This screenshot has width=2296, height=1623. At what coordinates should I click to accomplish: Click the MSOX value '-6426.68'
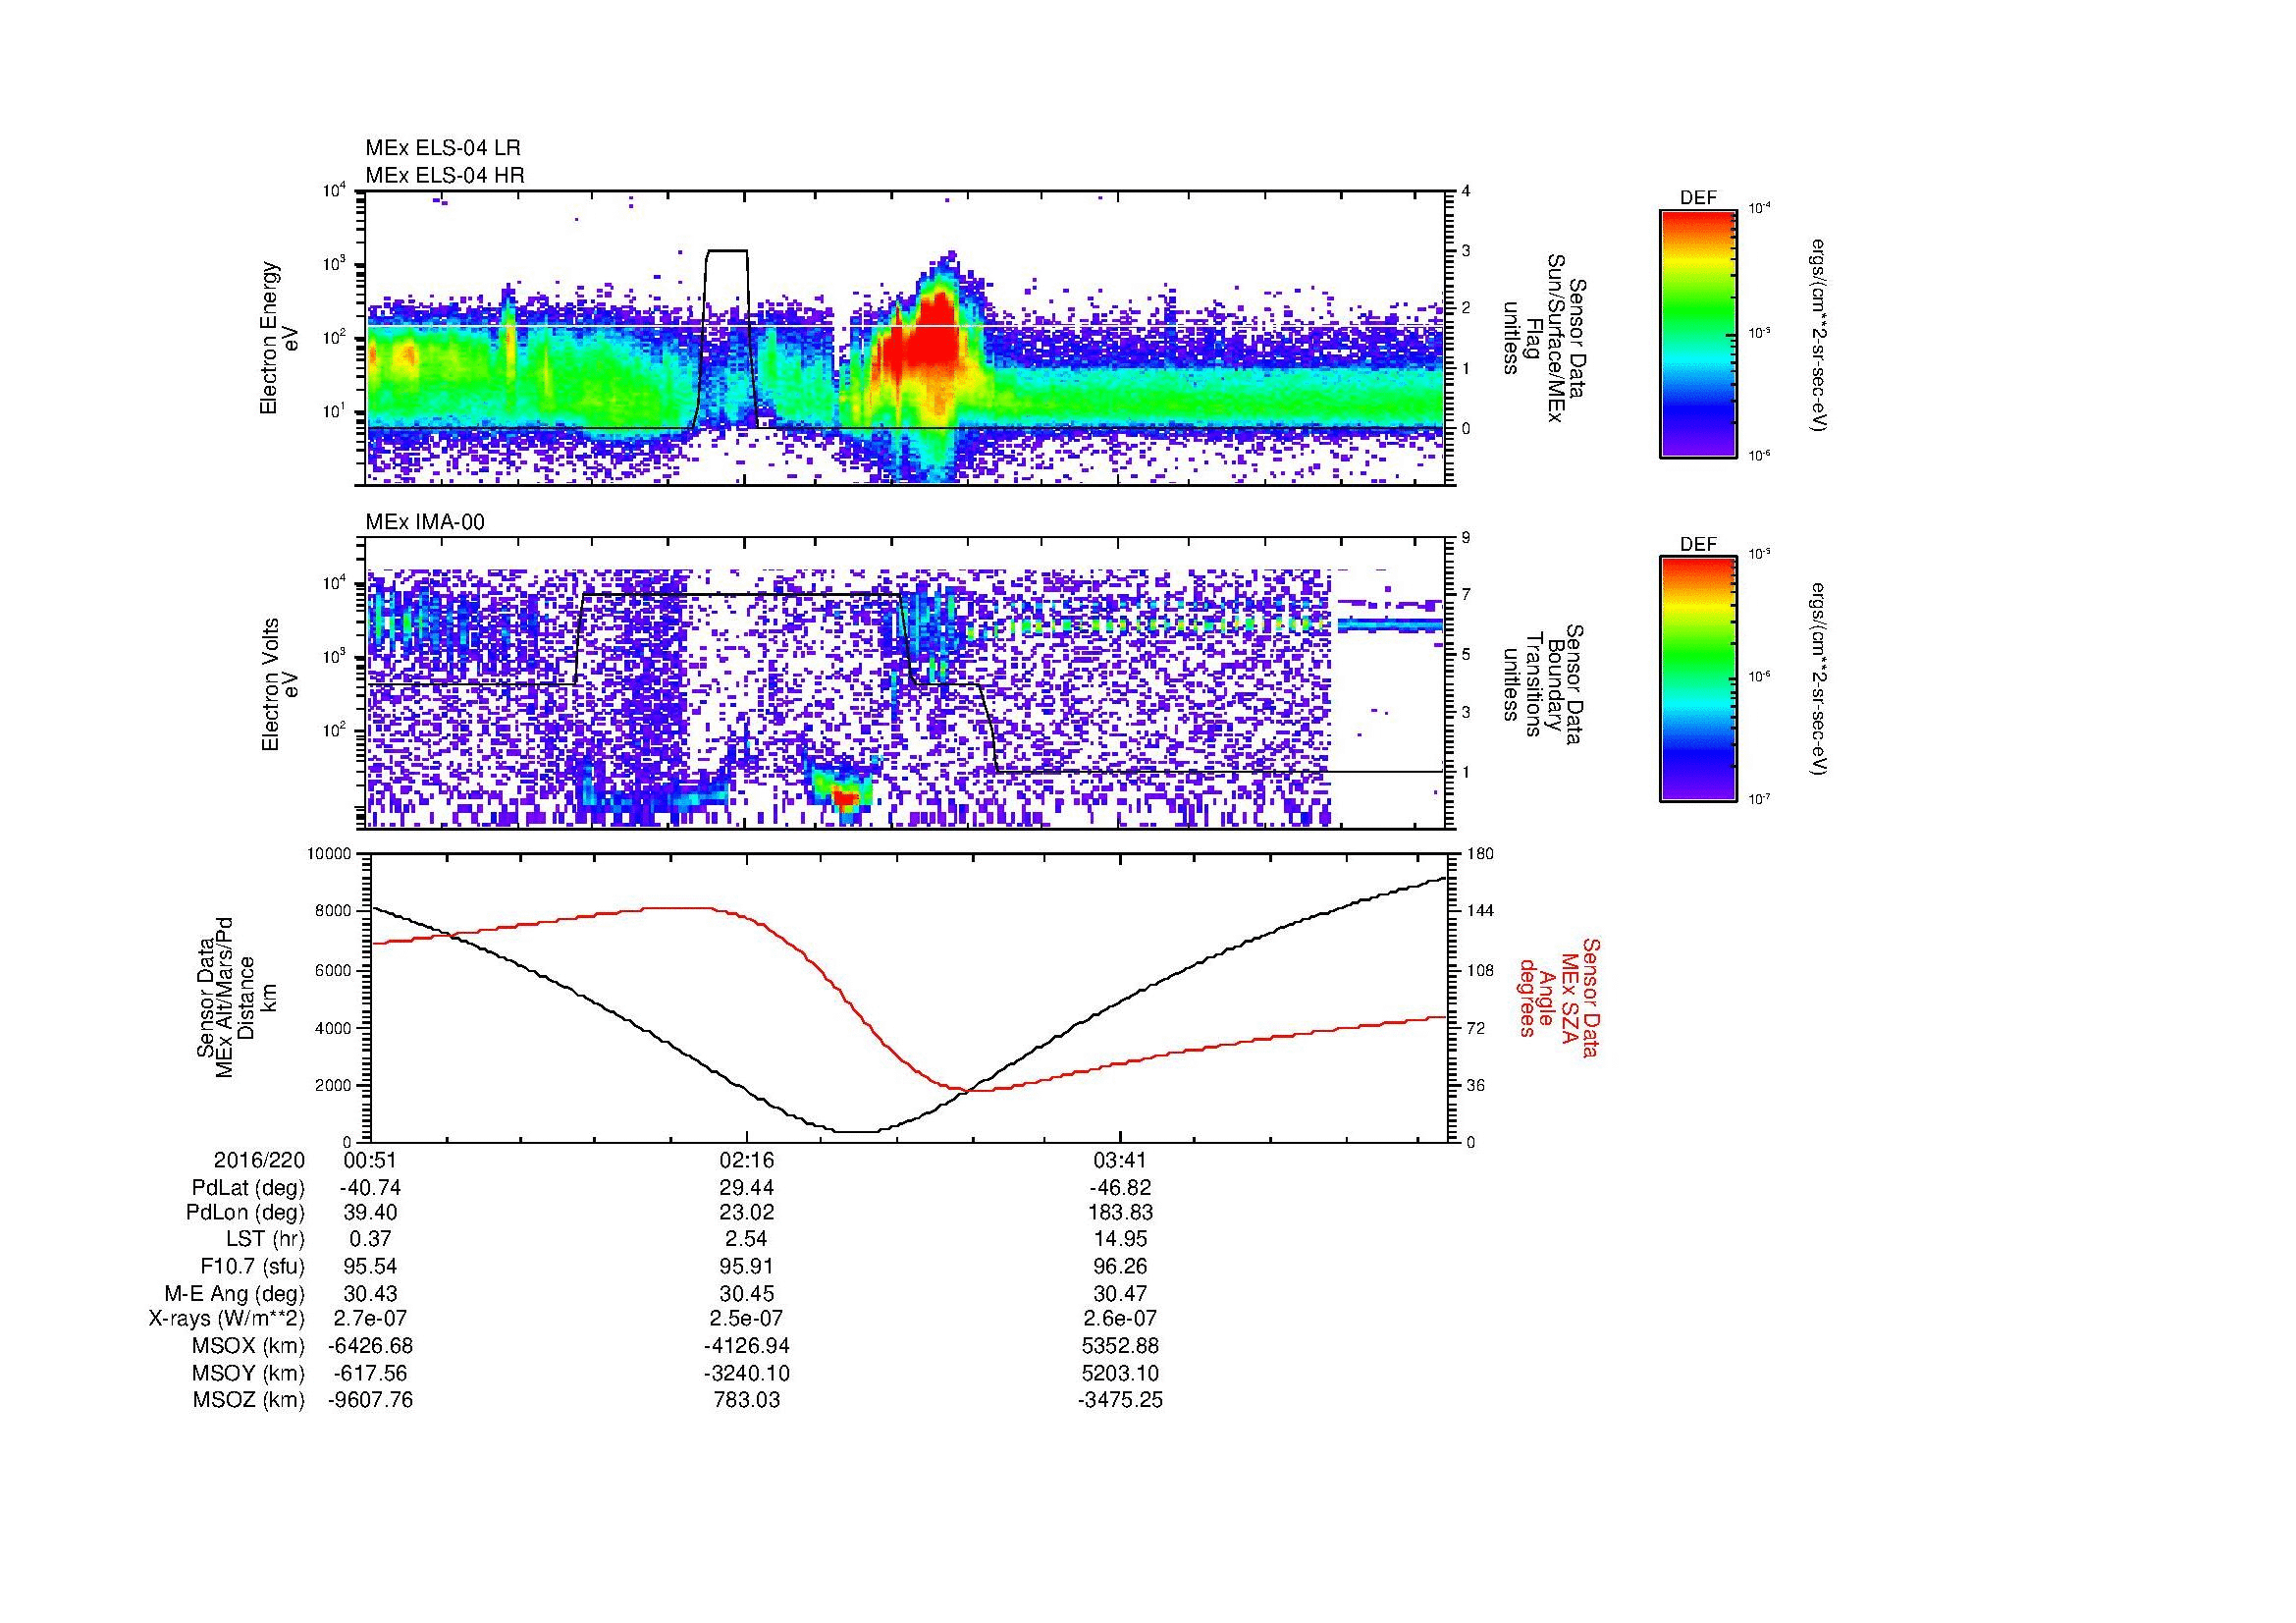(x=371, y=1346)
